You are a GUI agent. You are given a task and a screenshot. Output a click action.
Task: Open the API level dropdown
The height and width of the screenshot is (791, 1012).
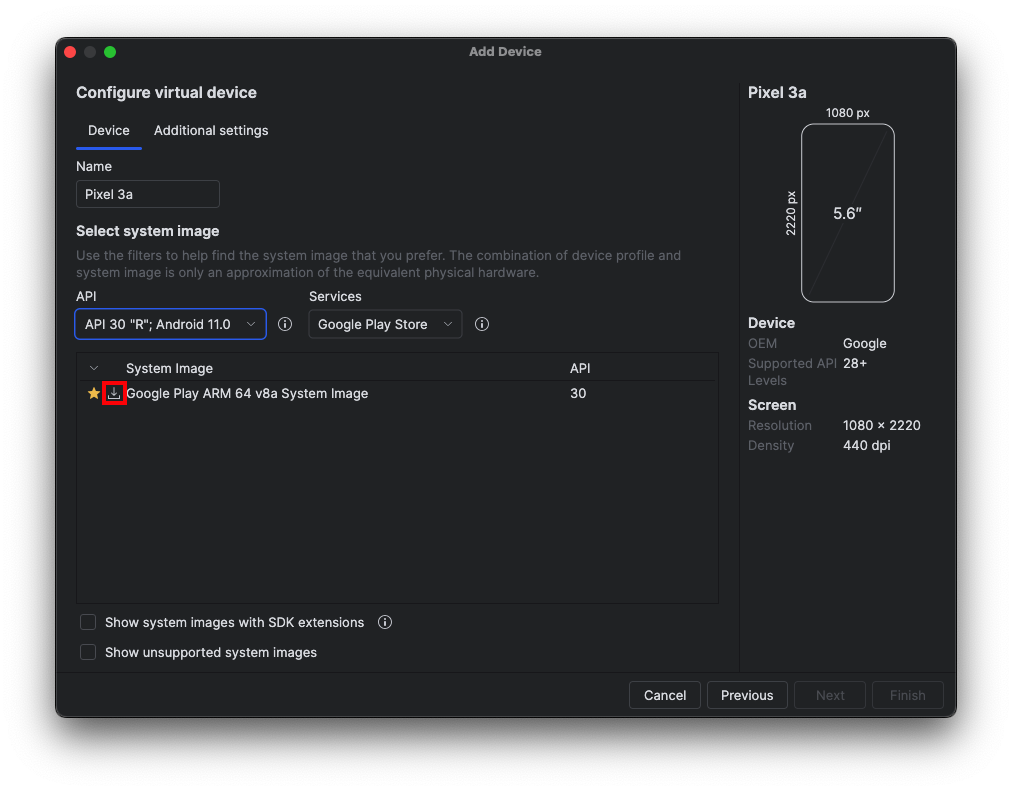click(171, 324)
